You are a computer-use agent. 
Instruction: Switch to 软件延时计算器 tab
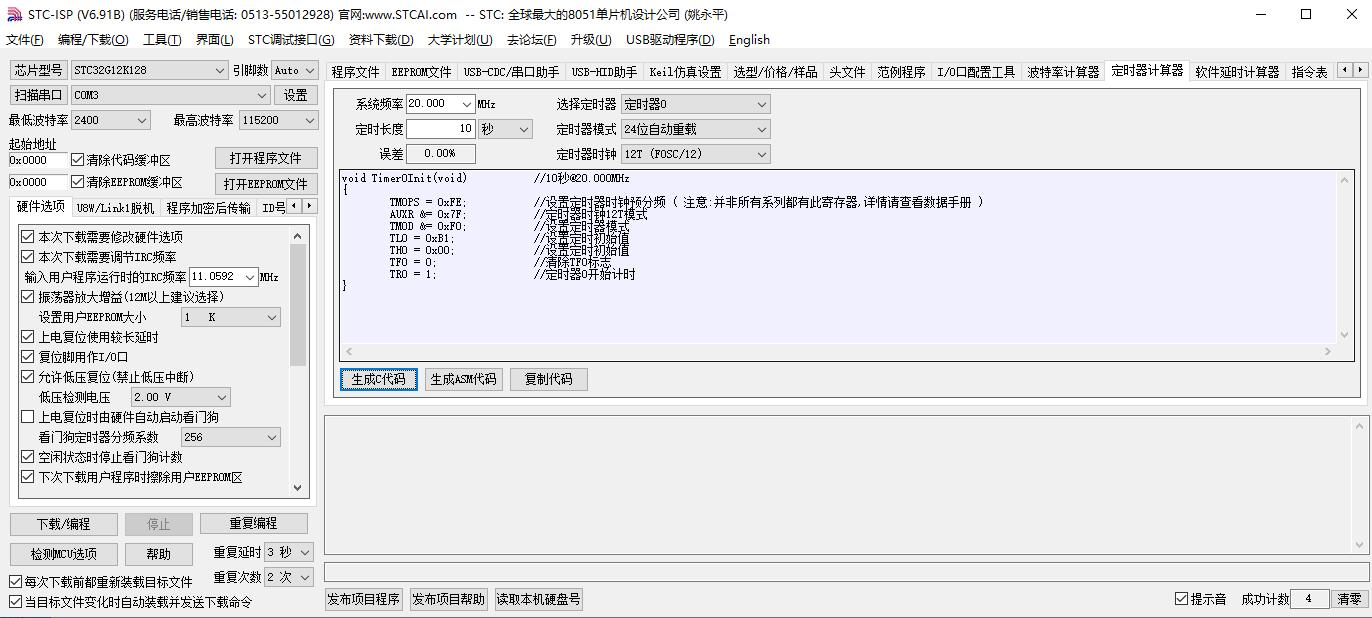[x=1237, y=72]
